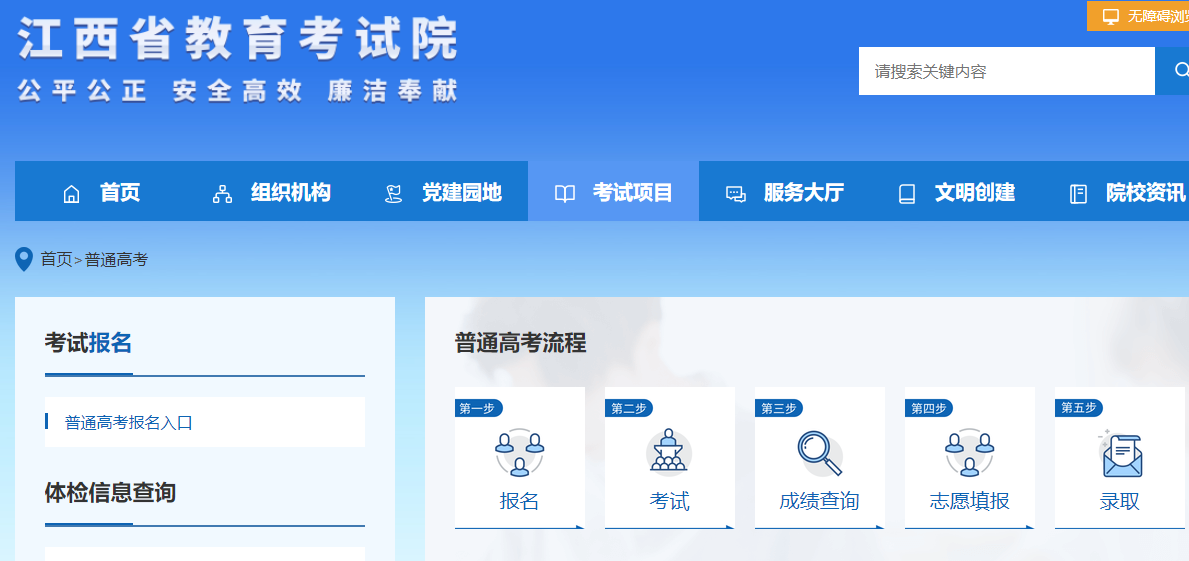This screenshot has height=561, width=1189.
Task: Click the flag icon beside 党建园地
Action: coord(394,194)
